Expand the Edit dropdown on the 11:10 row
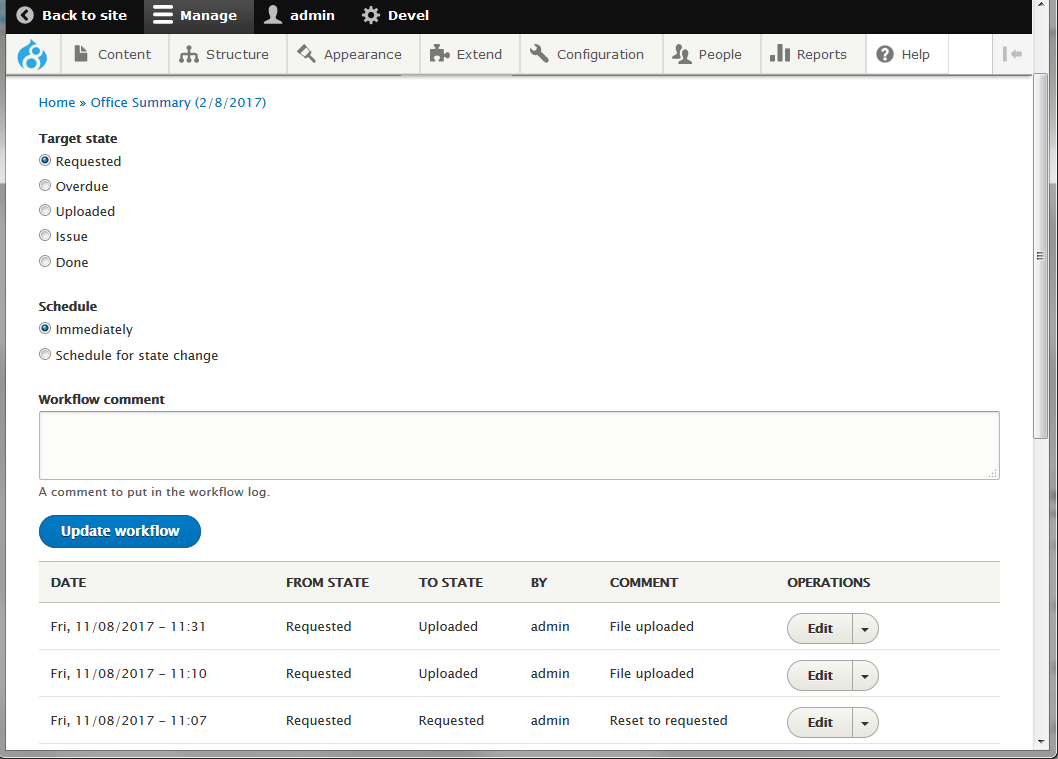The height and width of the screenshot is (759, 1058). [x=865, y=675]
